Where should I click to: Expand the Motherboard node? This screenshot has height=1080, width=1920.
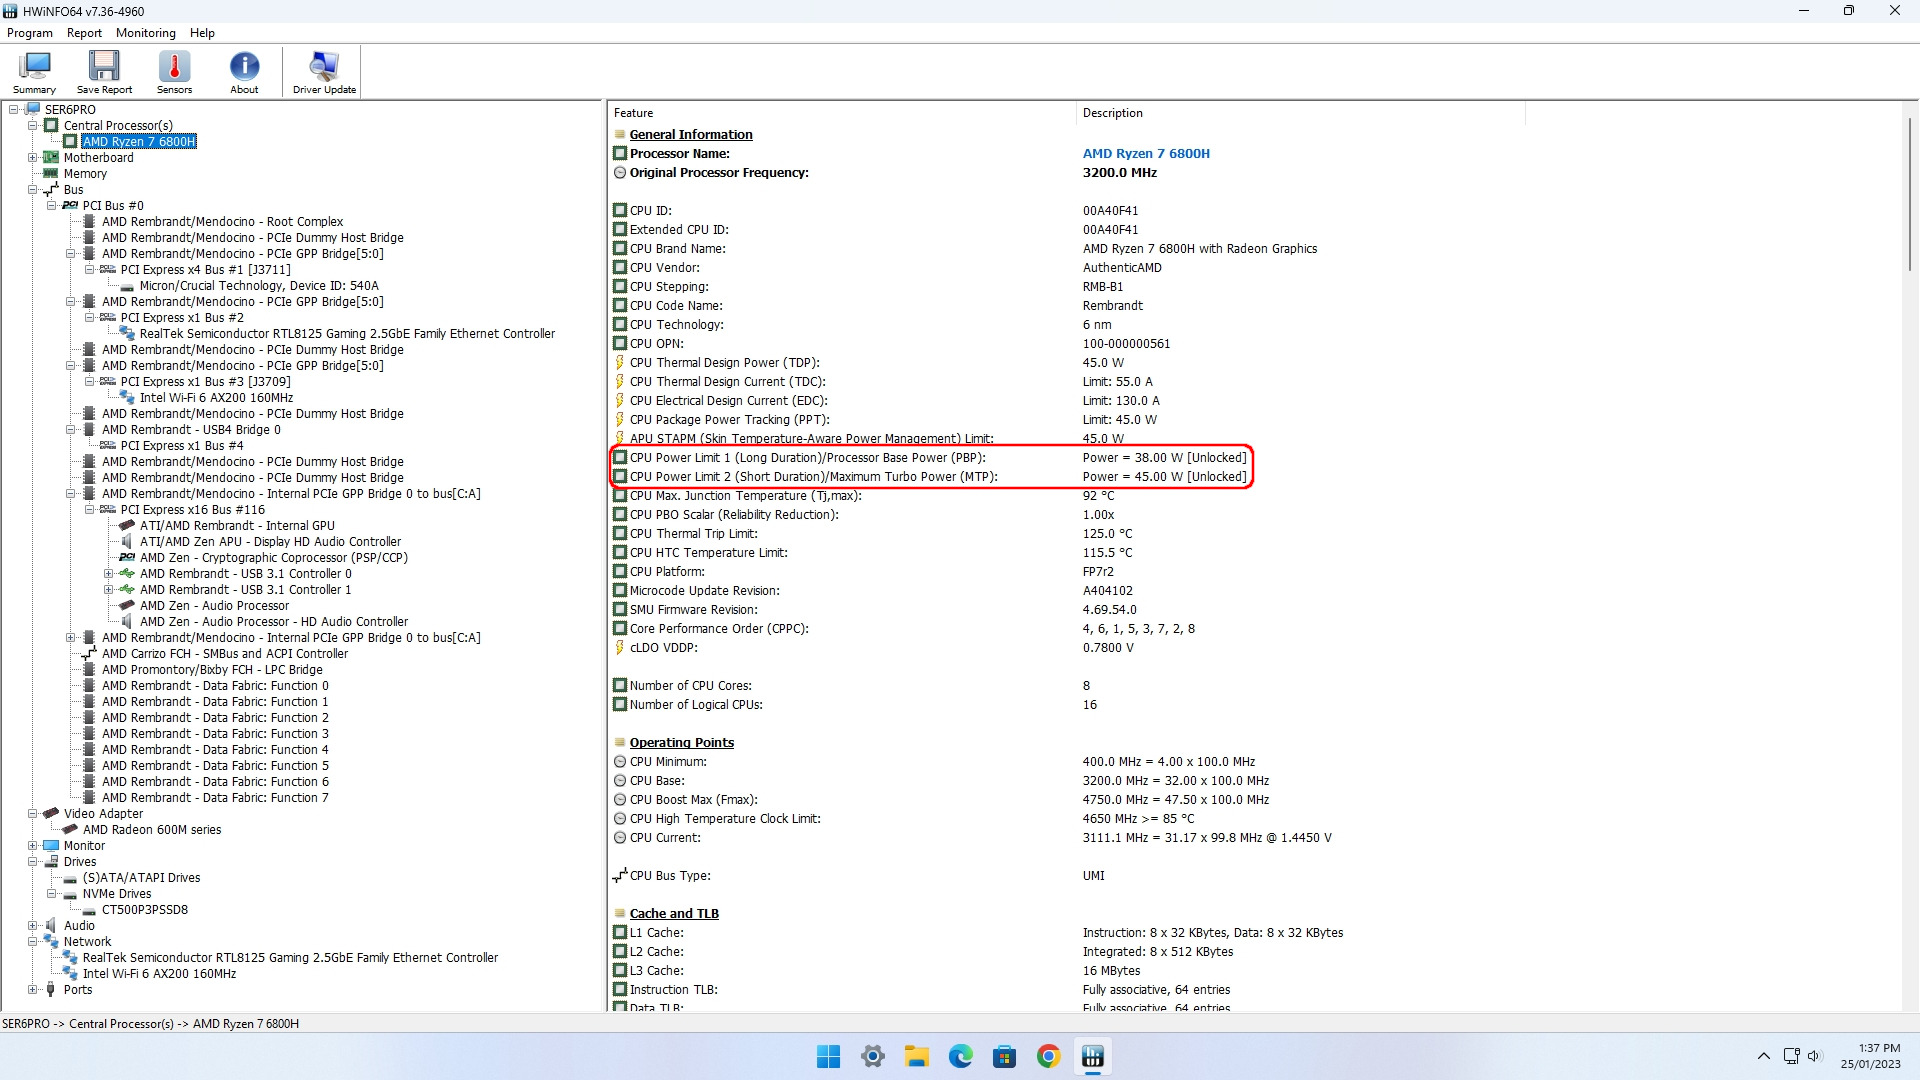(33, 158)
